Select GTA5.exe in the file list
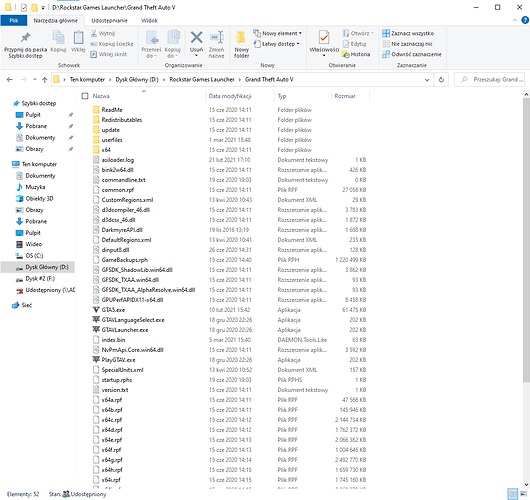 coord(113,310)
